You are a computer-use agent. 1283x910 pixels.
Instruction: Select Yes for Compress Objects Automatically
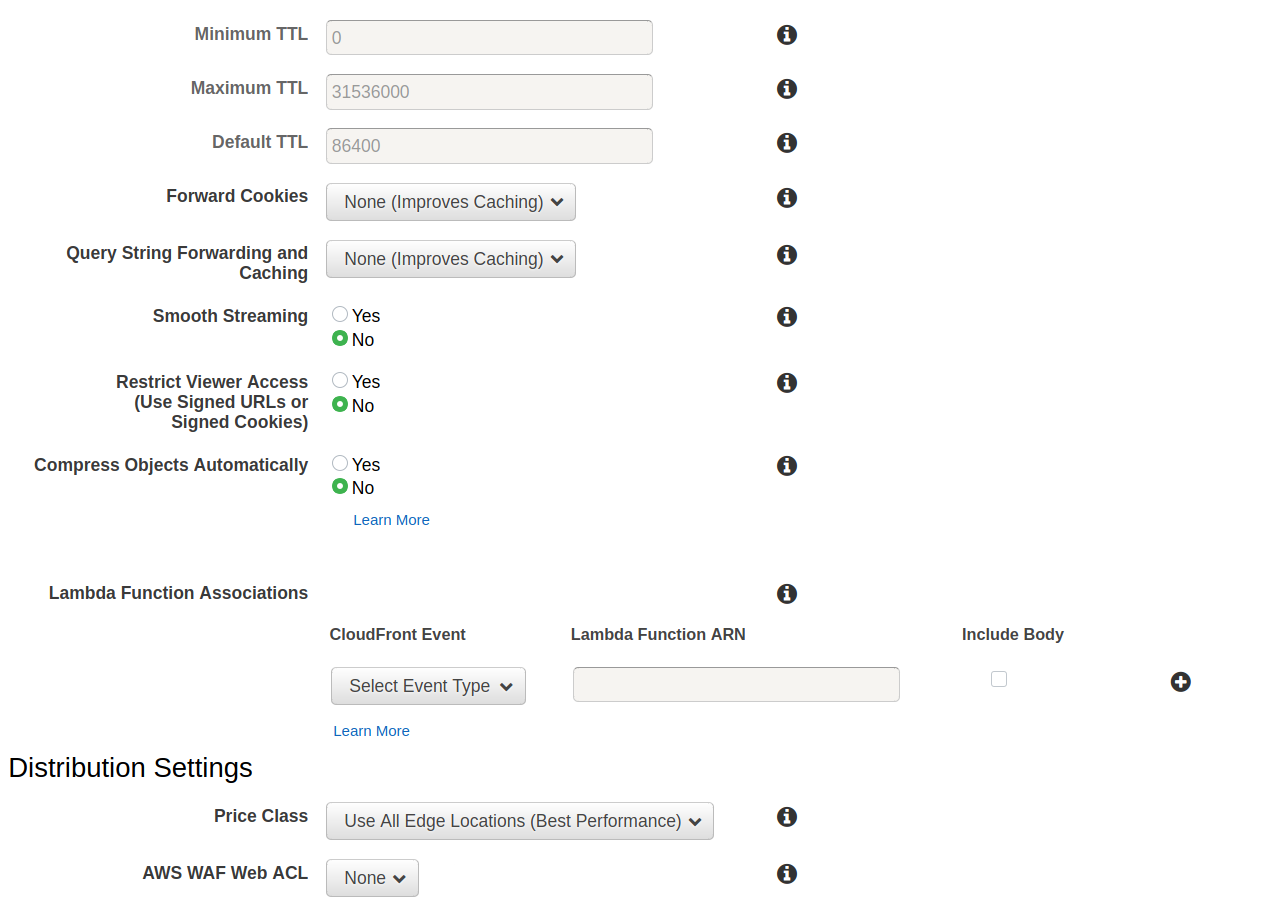click(340, 463)
